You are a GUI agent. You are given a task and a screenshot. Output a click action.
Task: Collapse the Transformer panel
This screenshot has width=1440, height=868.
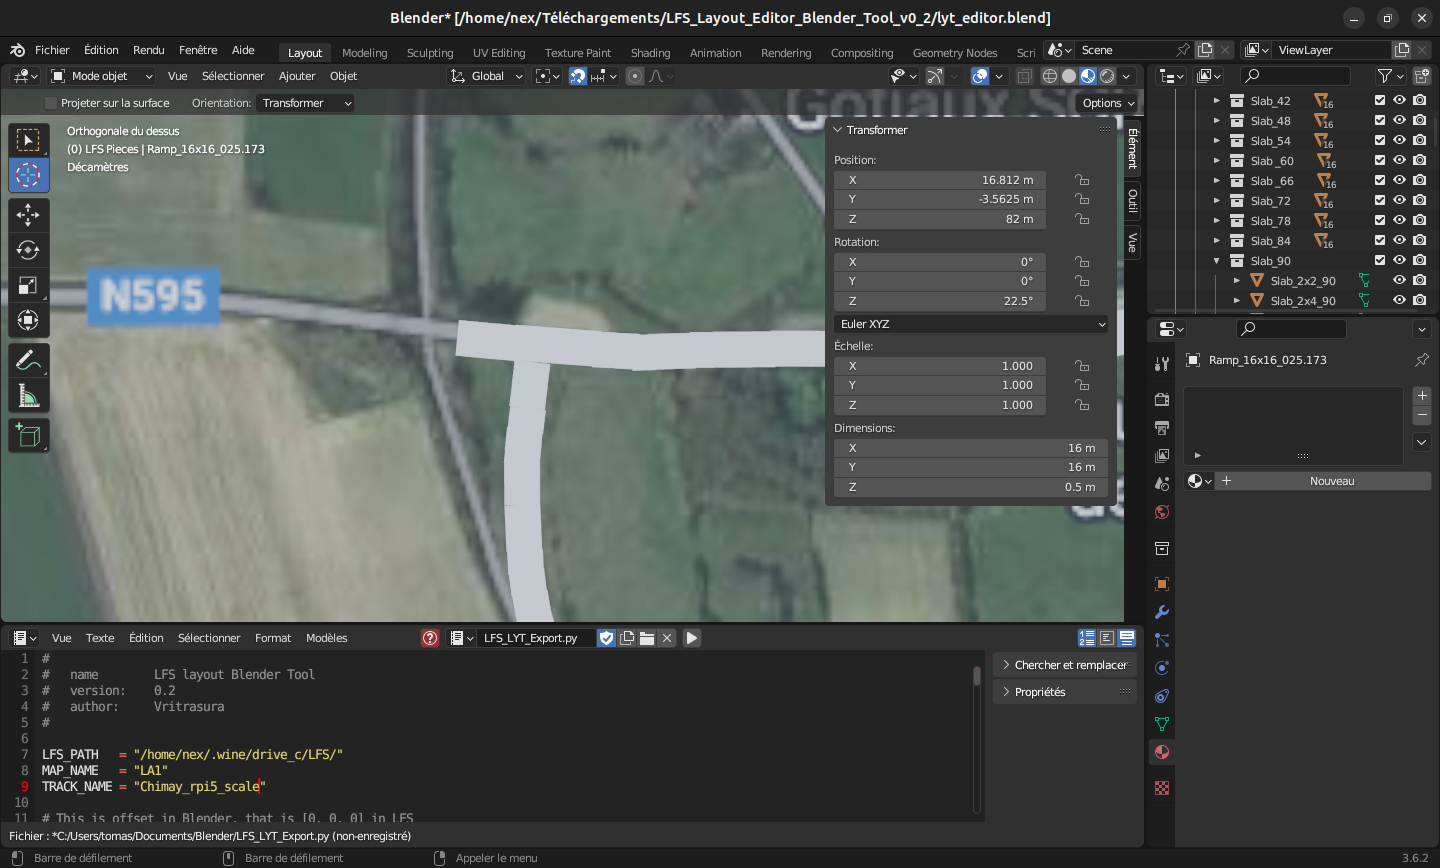point(838,130)
